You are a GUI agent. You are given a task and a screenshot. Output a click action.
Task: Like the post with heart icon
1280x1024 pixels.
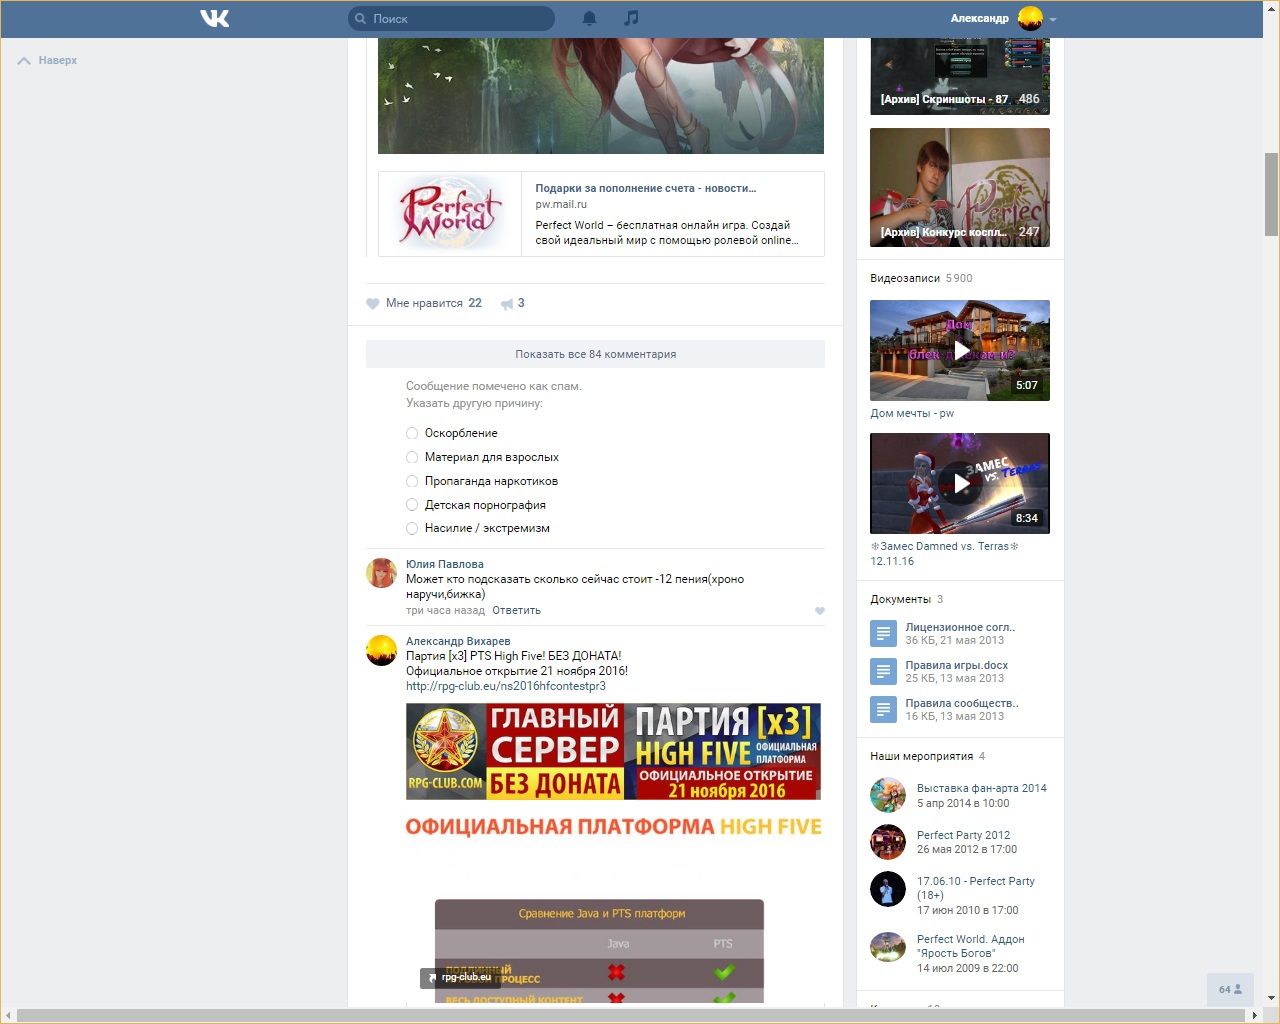tap(373, 303)
